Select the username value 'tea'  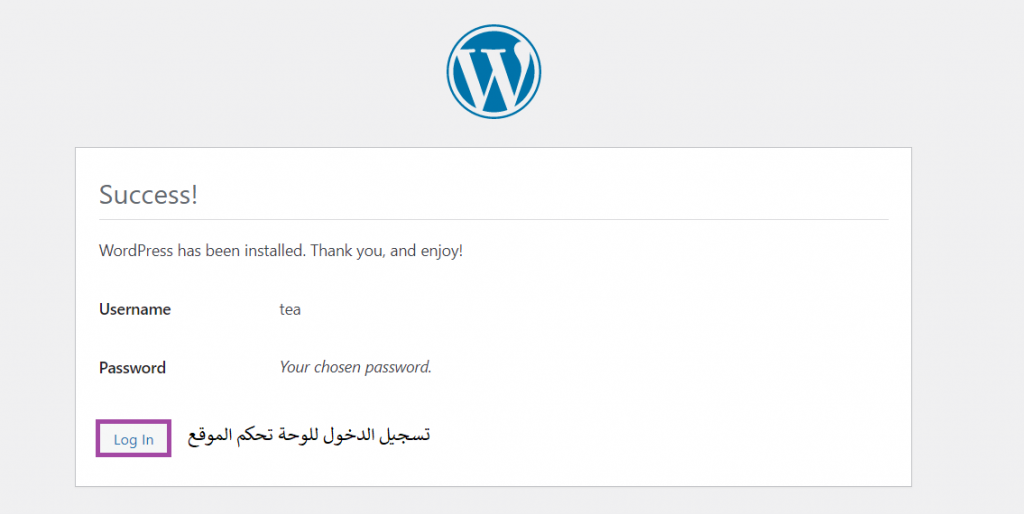click(x=290, y=309)
